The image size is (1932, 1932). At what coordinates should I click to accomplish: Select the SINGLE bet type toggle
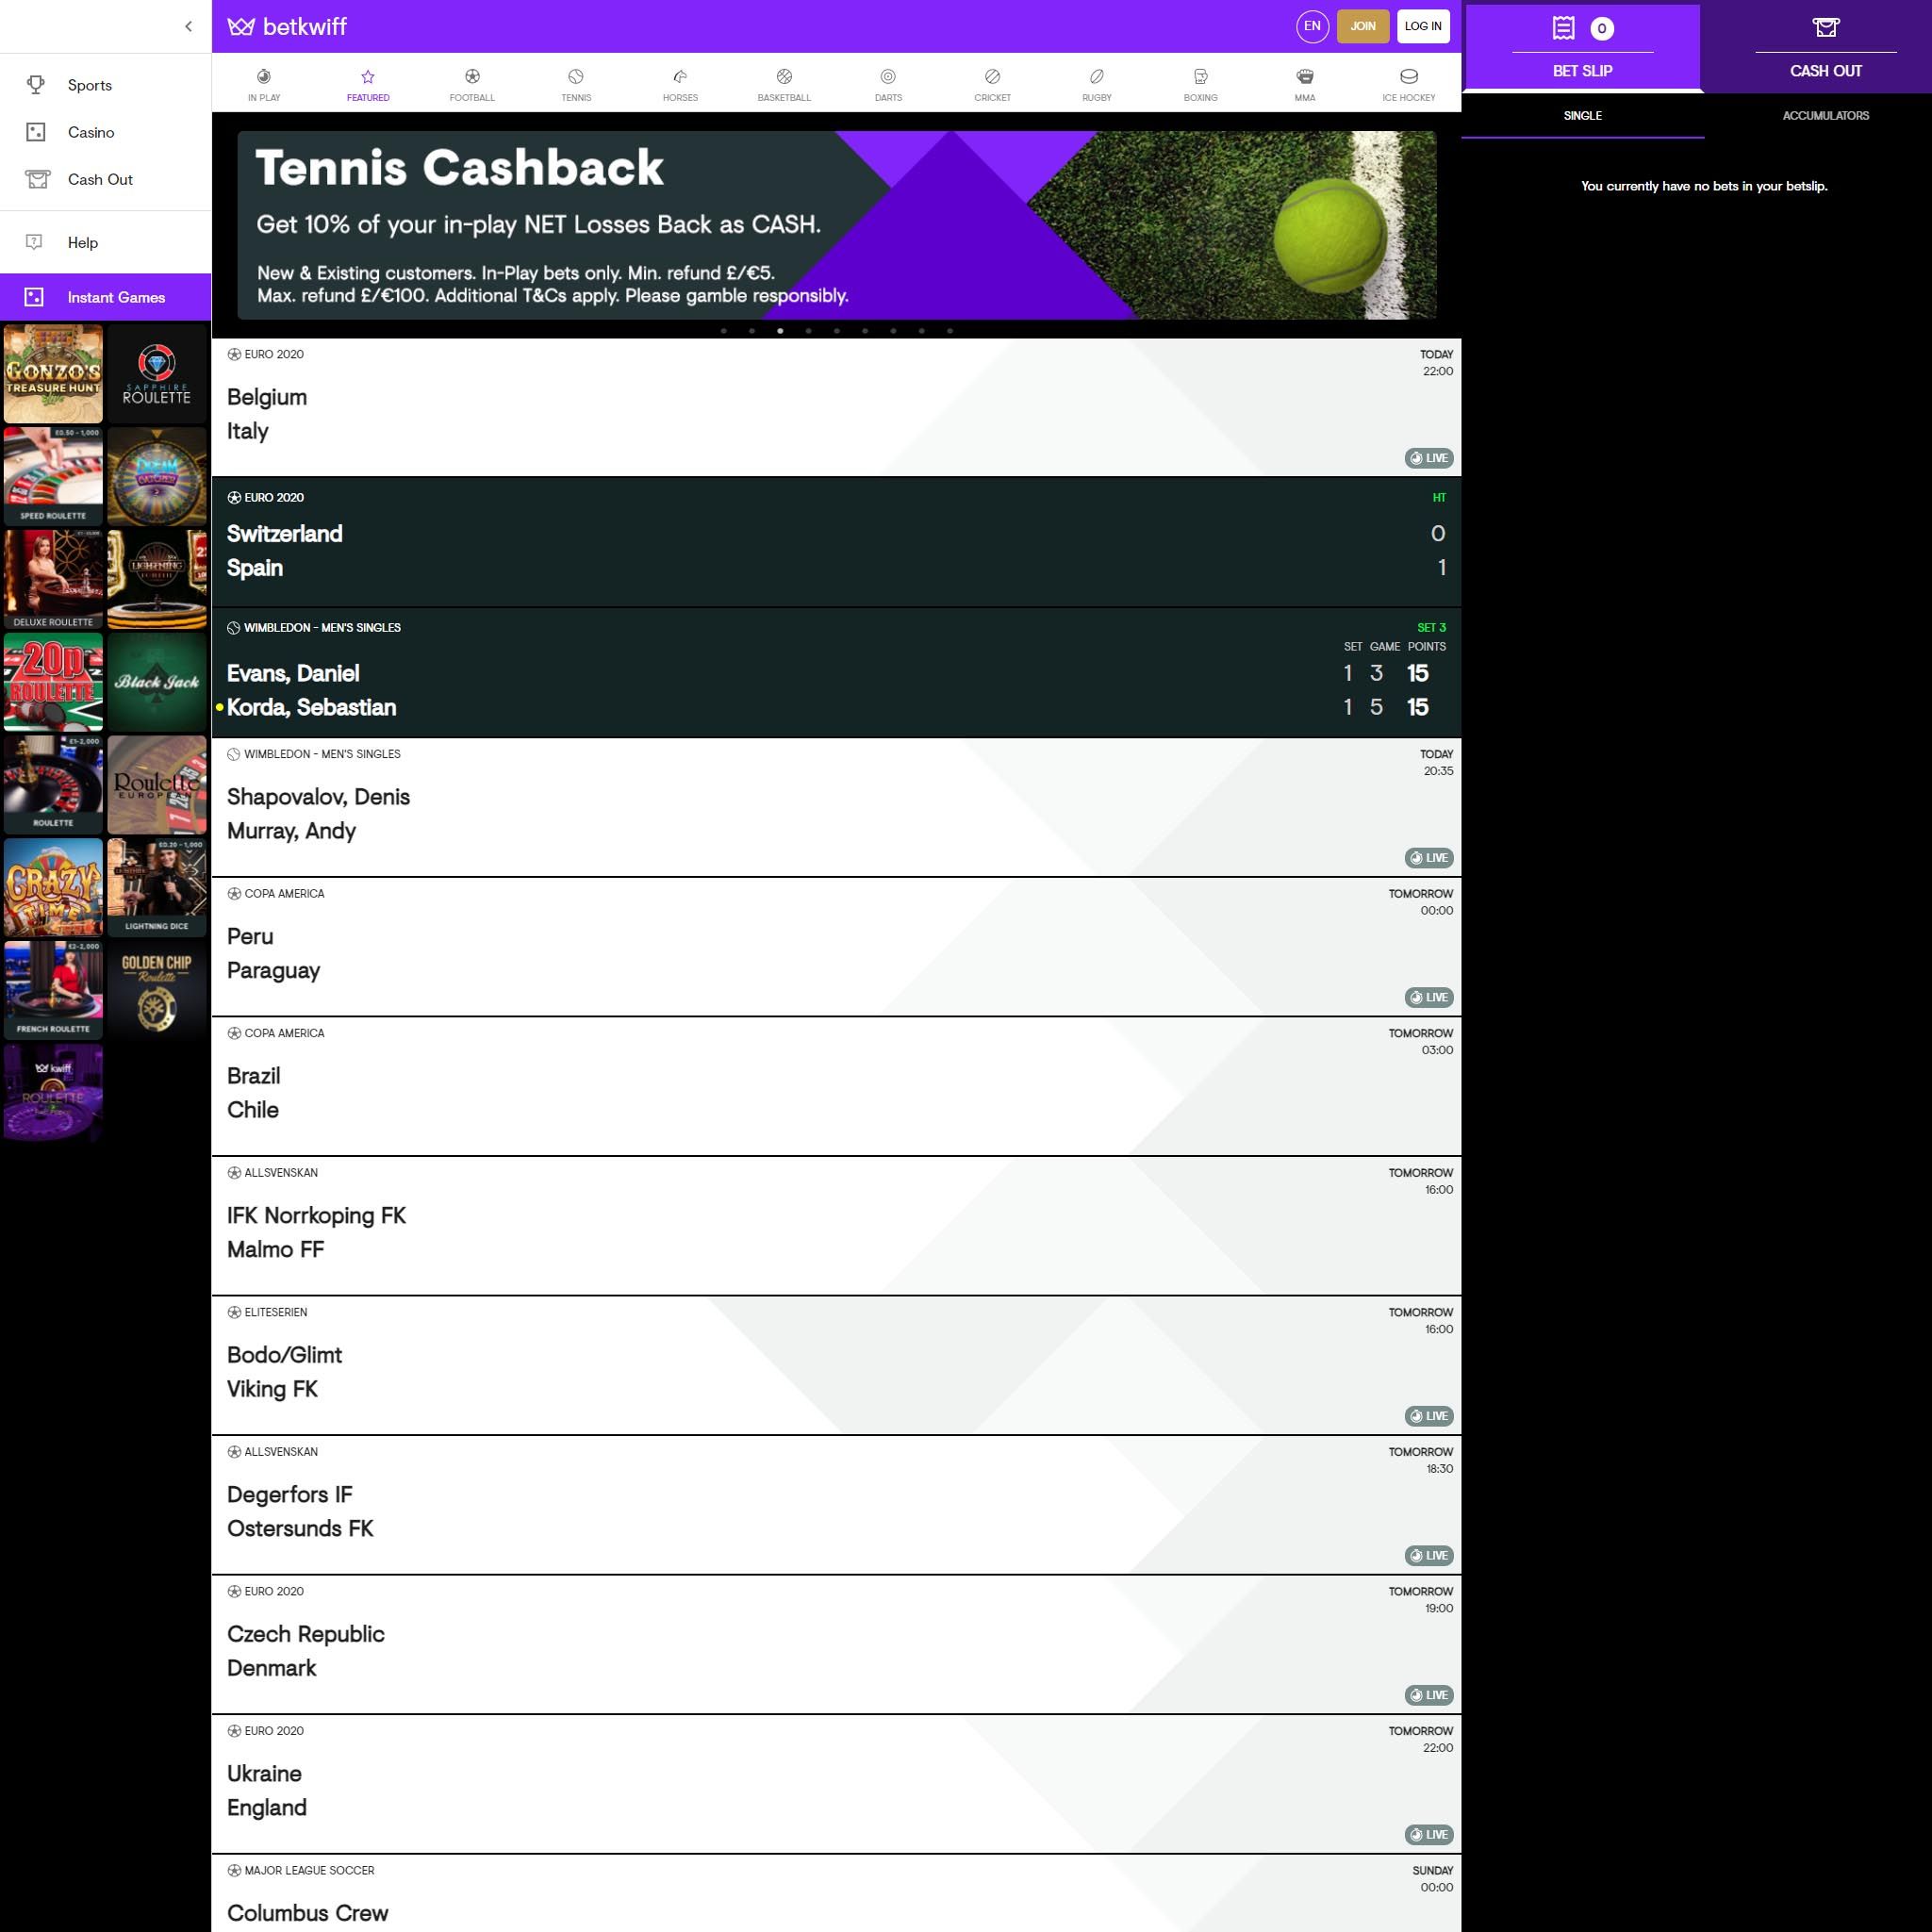click(x=1581, y=113)
